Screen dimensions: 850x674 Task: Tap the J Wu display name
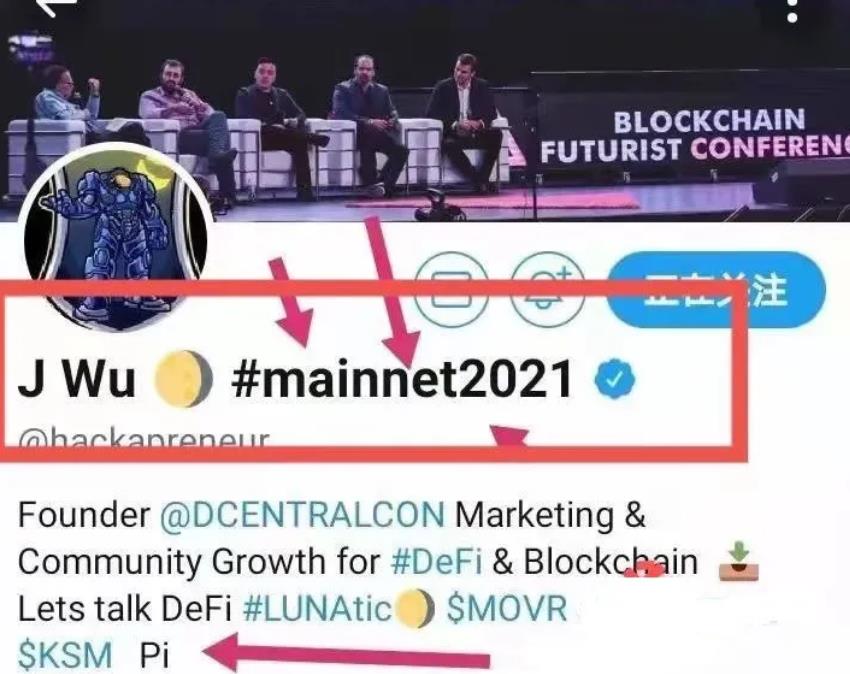(76, 378)
